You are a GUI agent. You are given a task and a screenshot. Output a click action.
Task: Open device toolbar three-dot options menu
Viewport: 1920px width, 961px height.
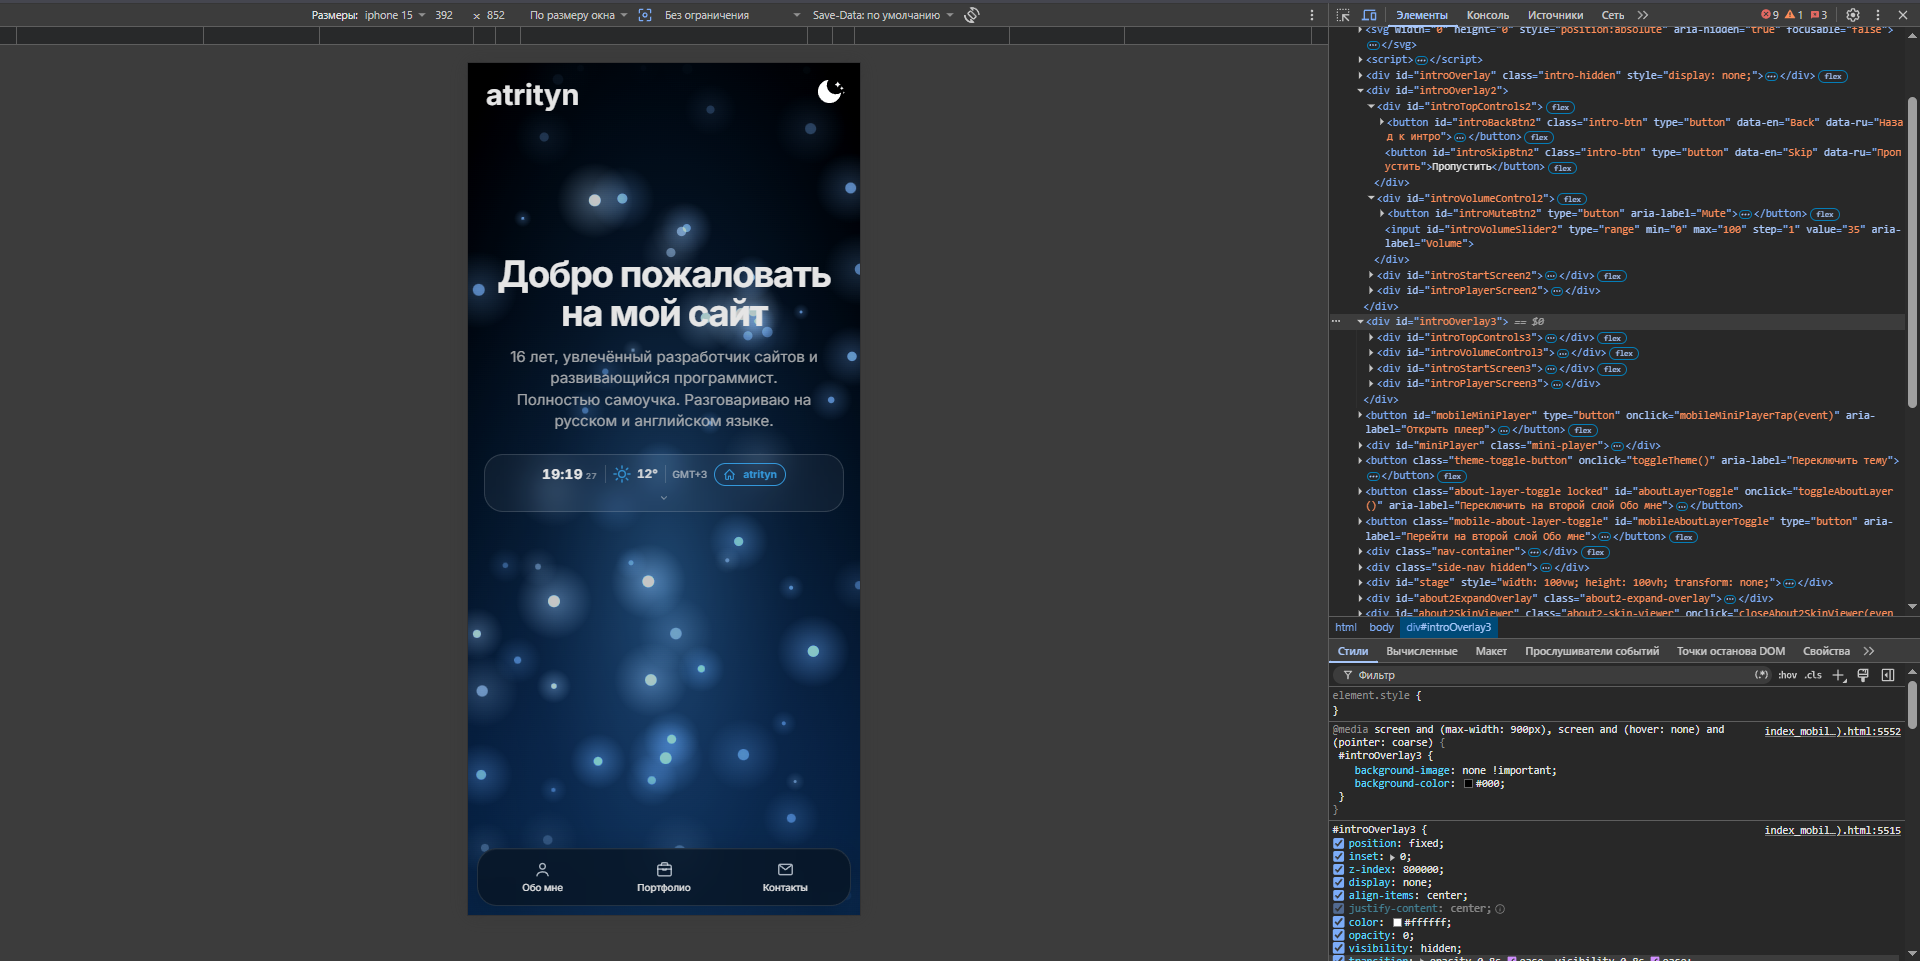click(1312, 15)
